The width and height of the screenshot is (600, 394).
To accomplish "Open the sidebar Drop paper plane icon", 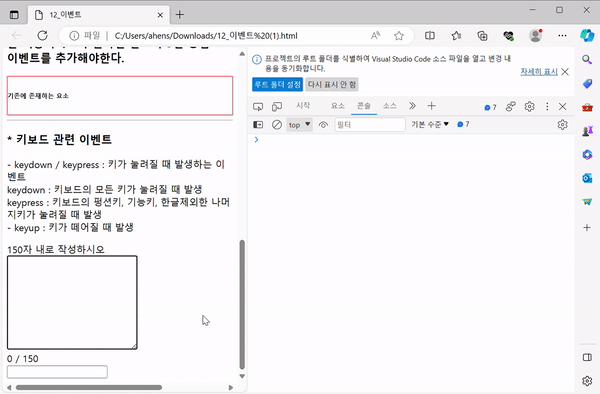I will coord(587,202).
